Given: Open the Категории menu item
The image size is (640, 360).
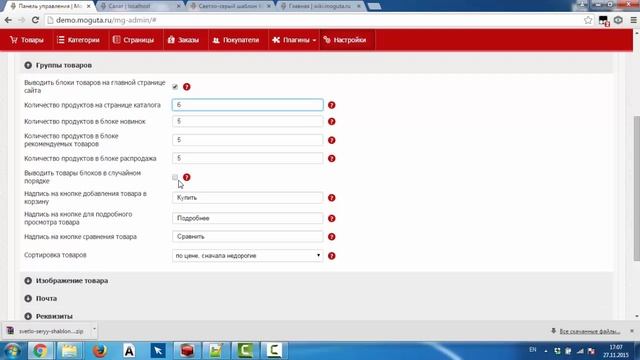Looking at the screenshot, I should point(79,40).
